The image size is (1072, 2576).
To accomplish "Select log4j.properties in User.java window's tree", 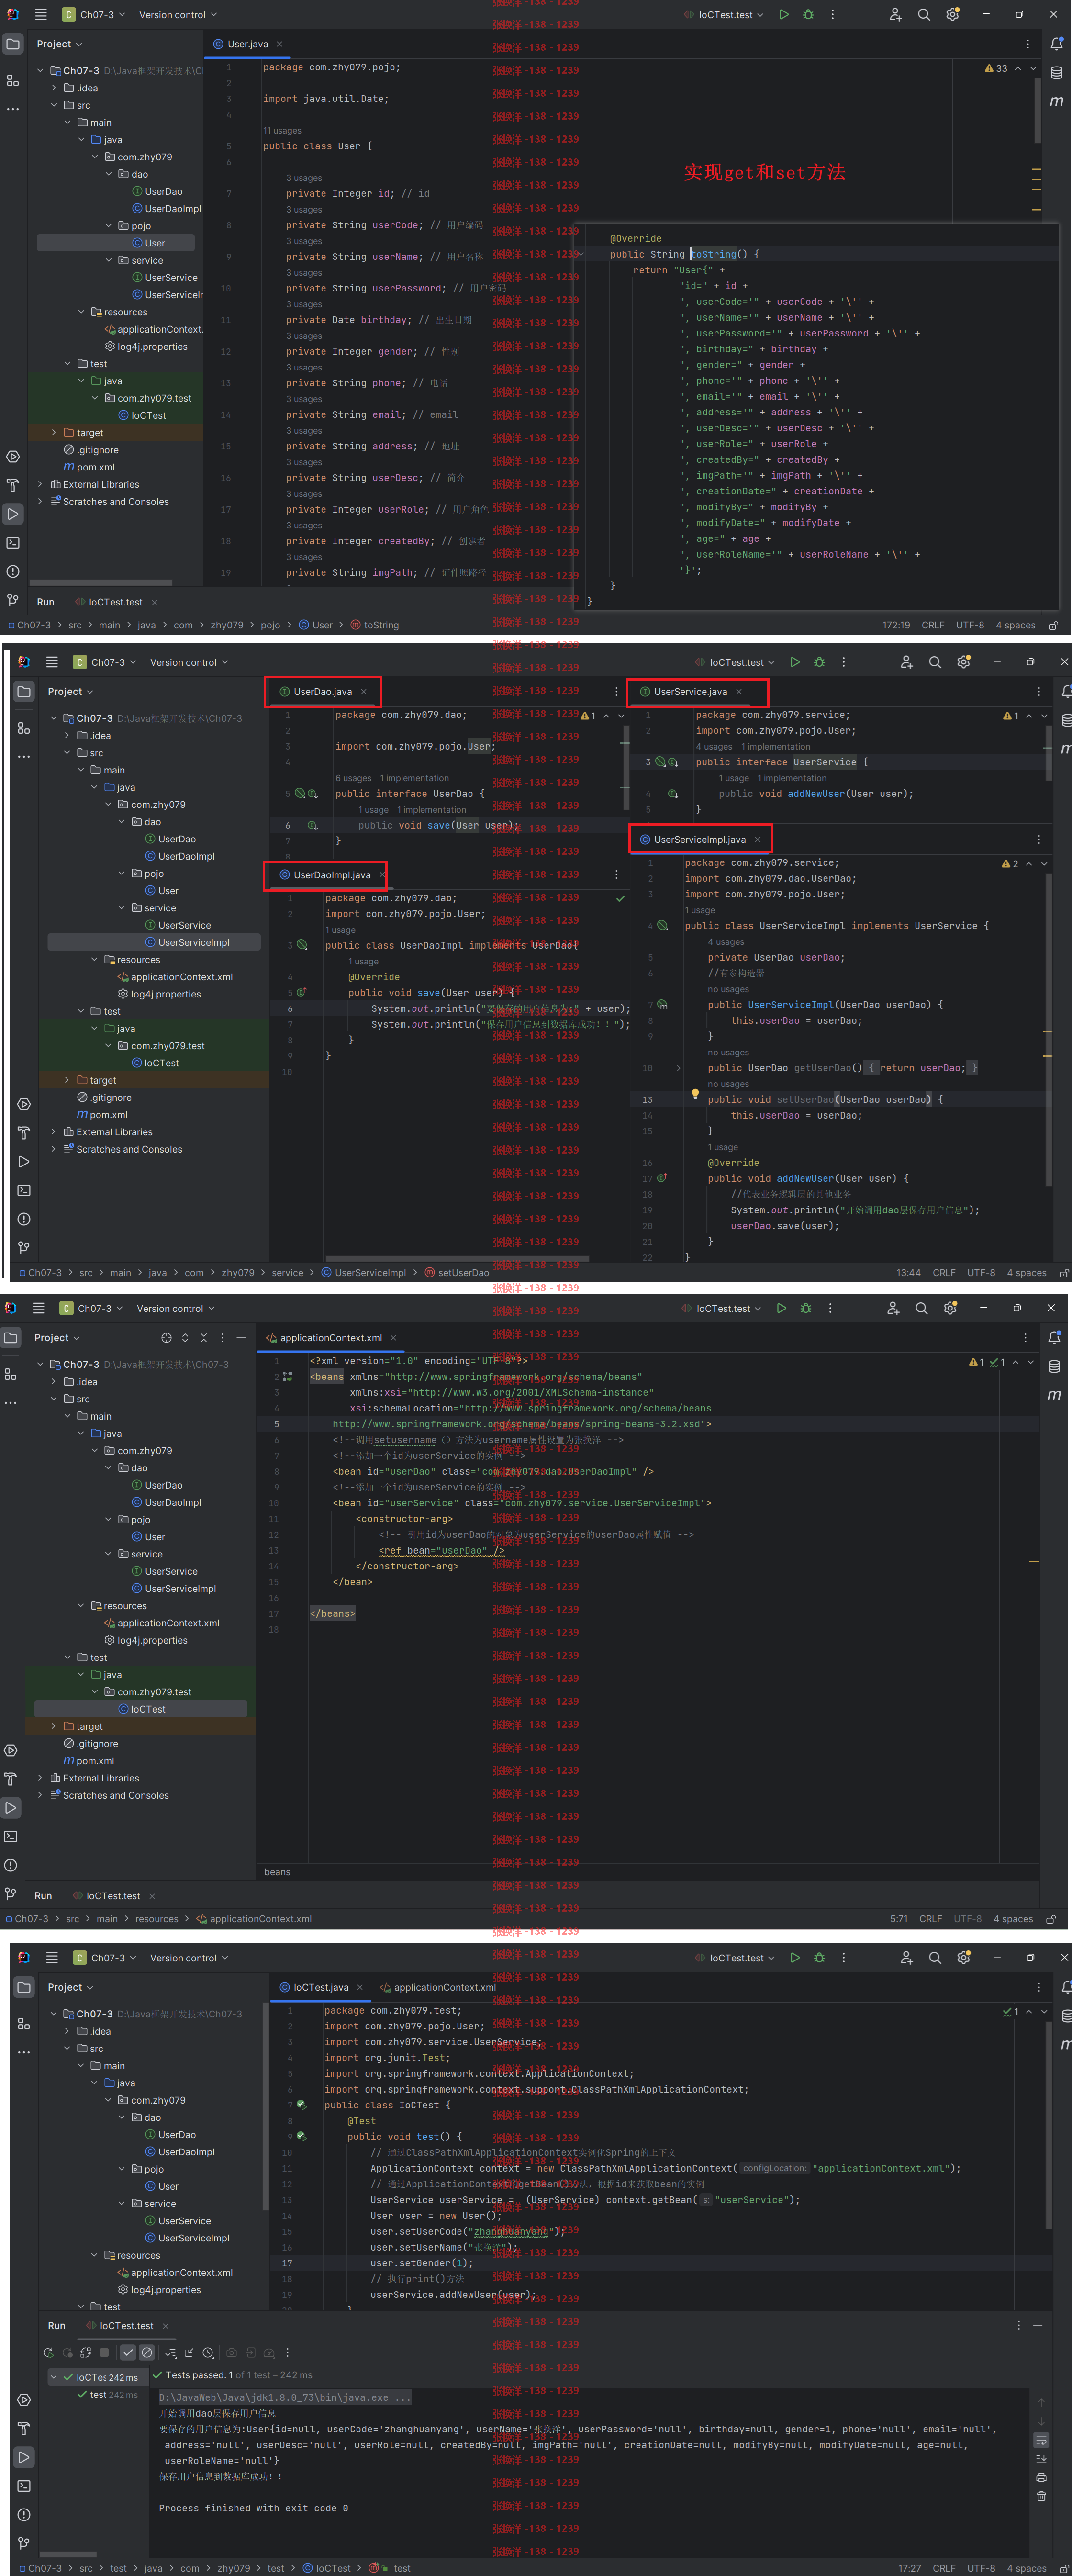I will coord(146,347).
